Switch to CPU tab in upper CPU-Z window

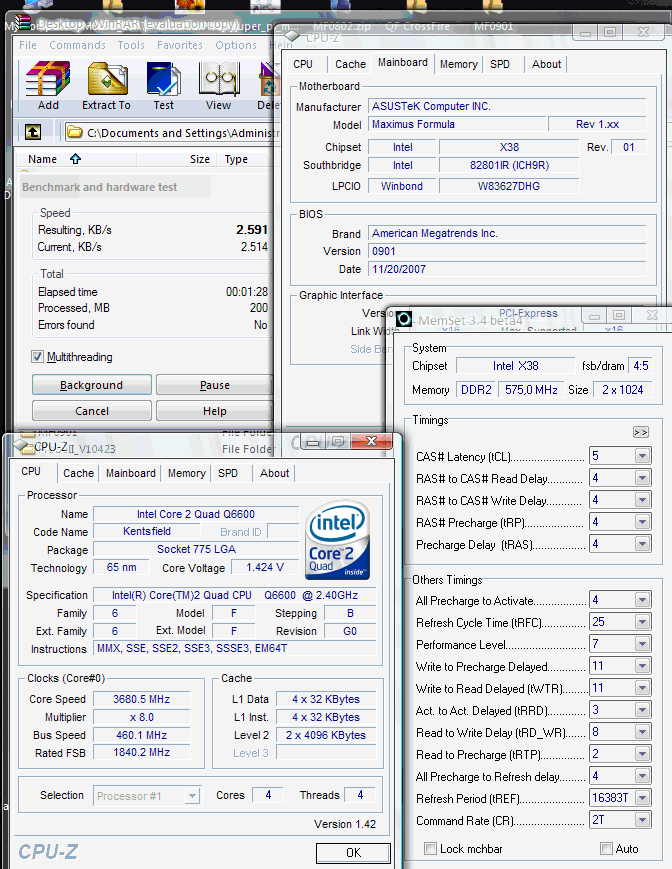tap(303, 64)
